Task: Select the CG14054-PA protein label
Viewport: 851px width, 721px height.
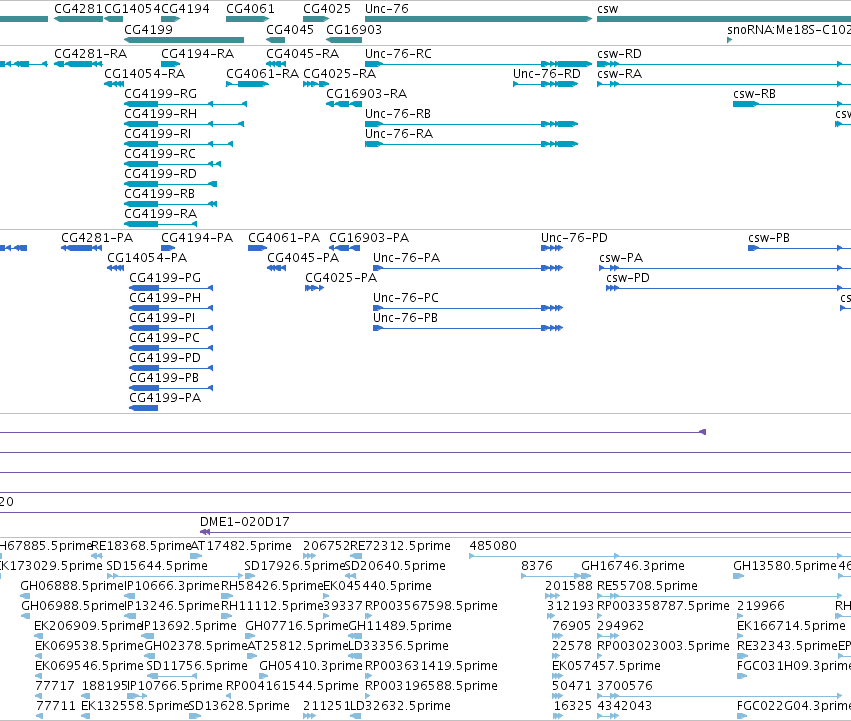Action: tap(147, 257)
